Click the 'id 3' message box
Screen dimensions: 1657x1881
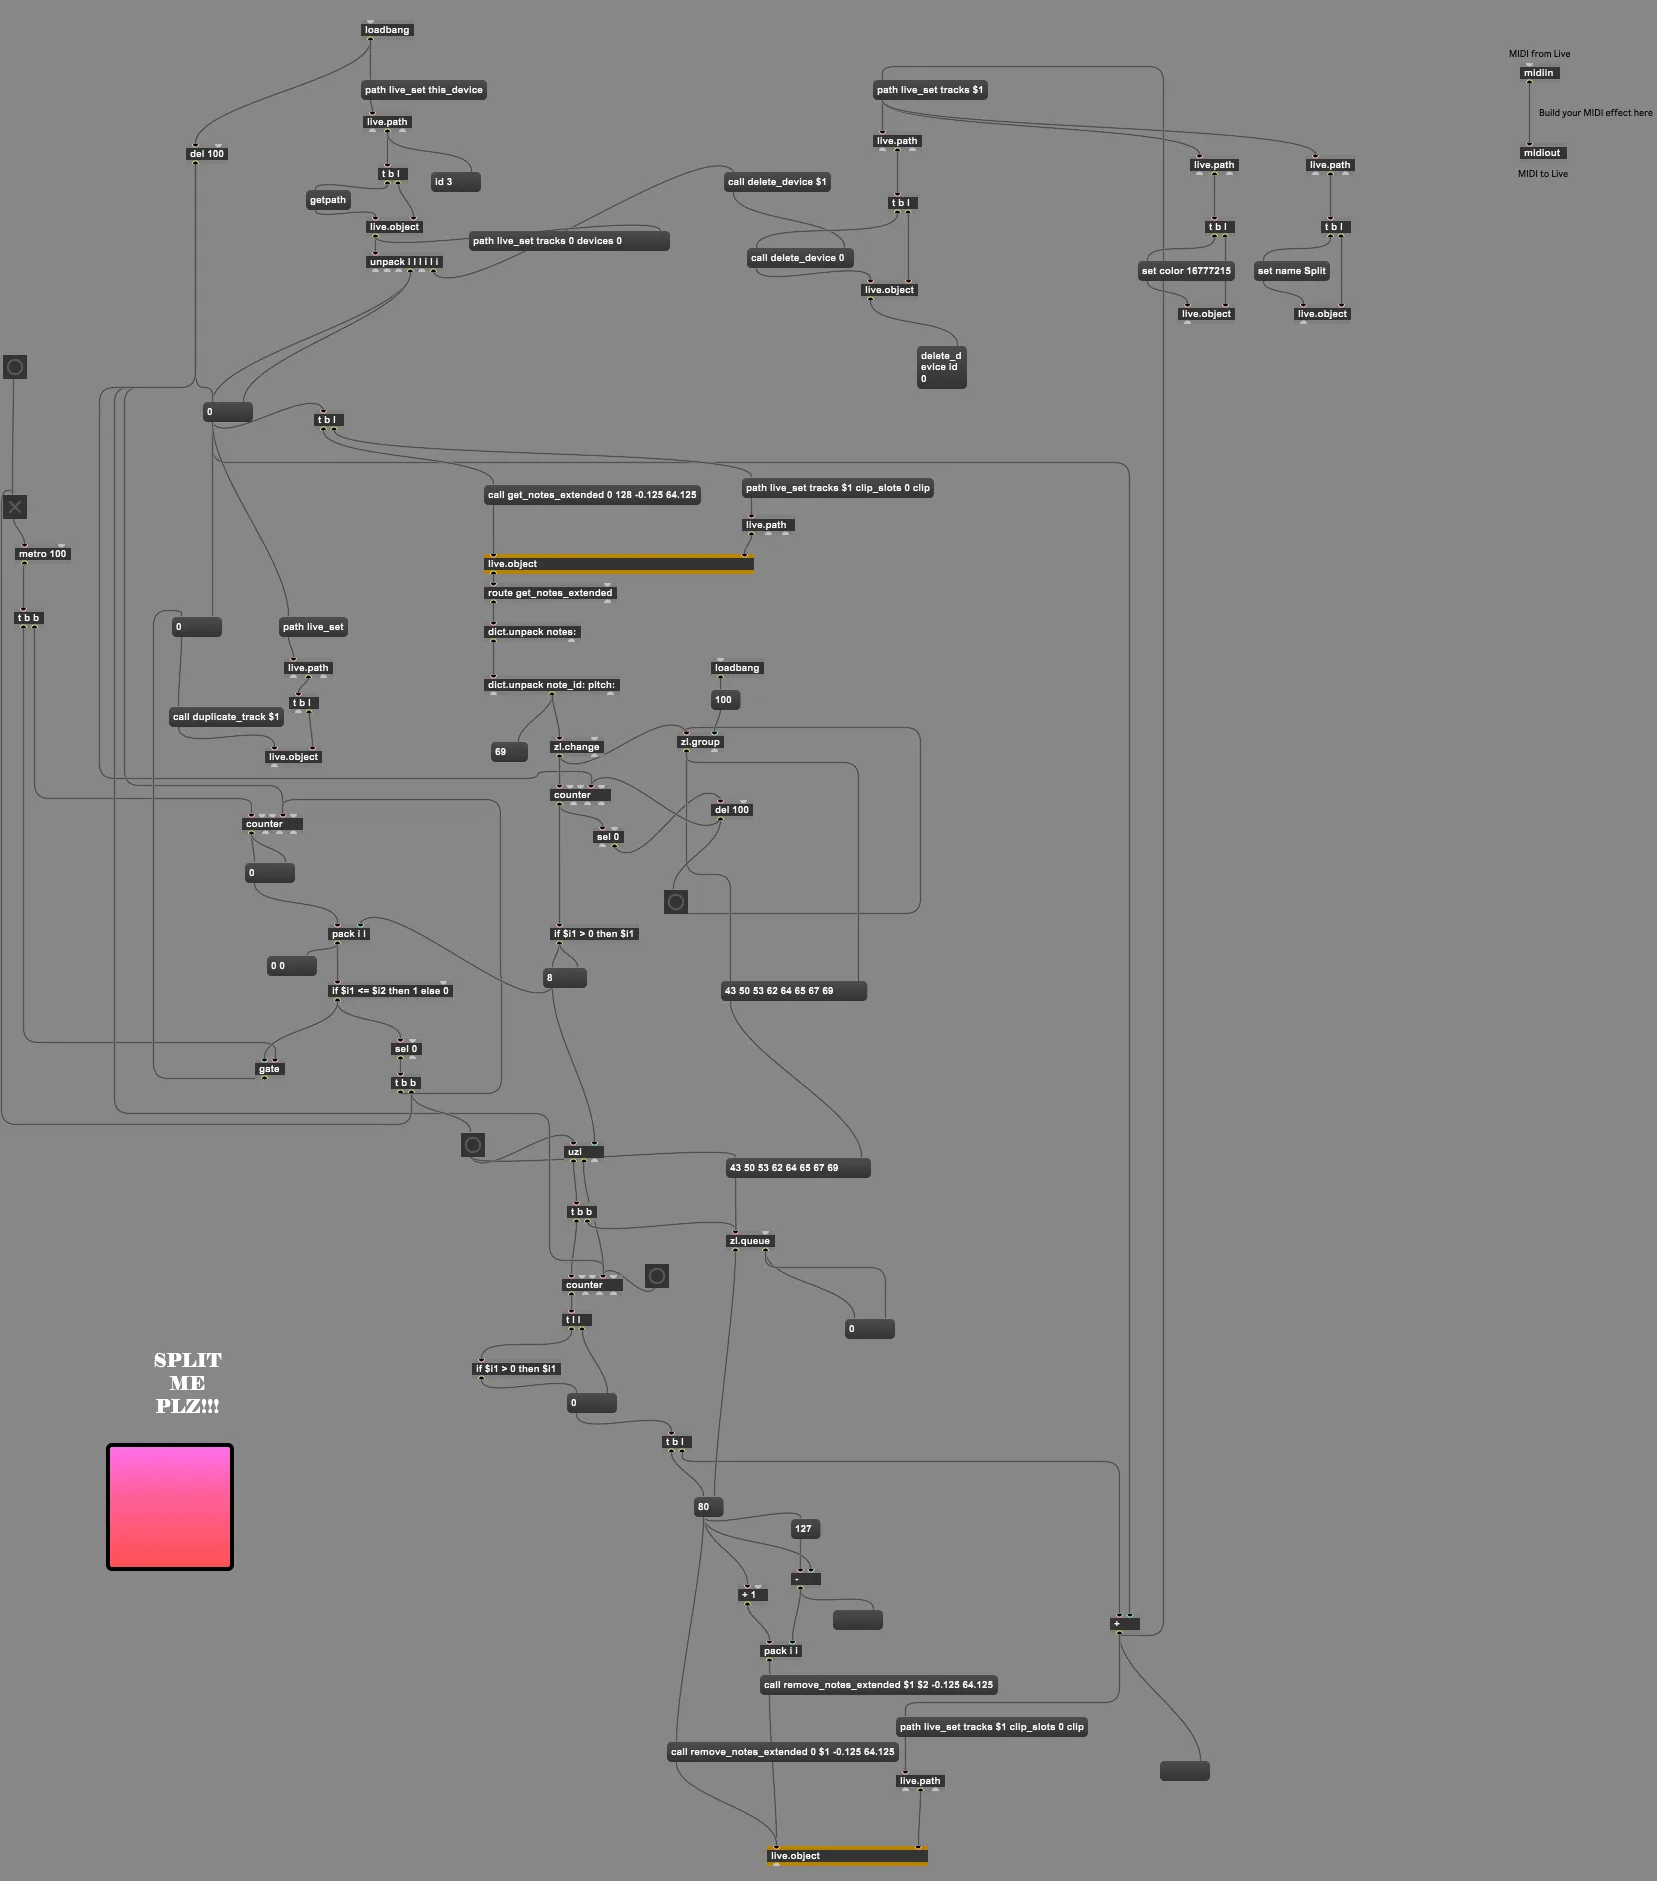tap(456, 182)
